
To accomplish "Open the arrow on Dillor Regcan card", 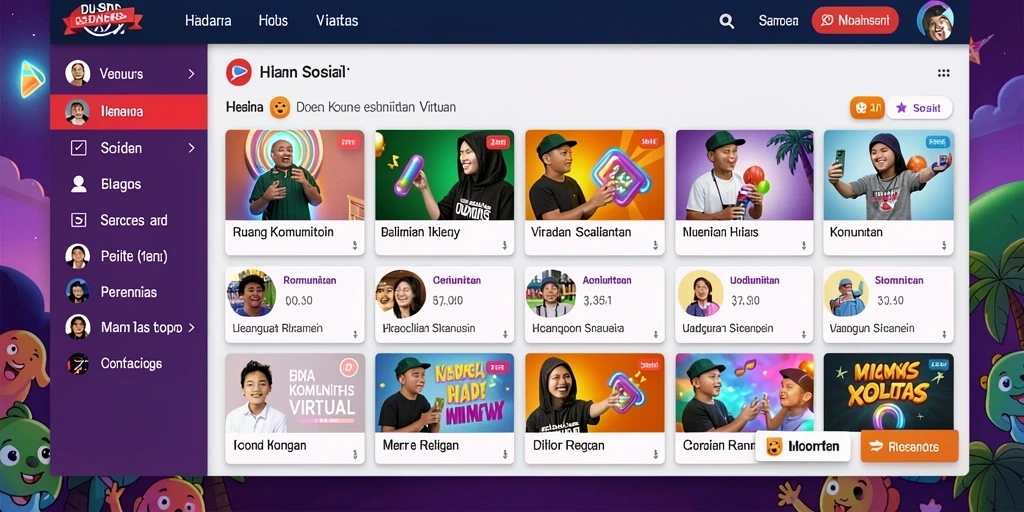I will point(655,453).
